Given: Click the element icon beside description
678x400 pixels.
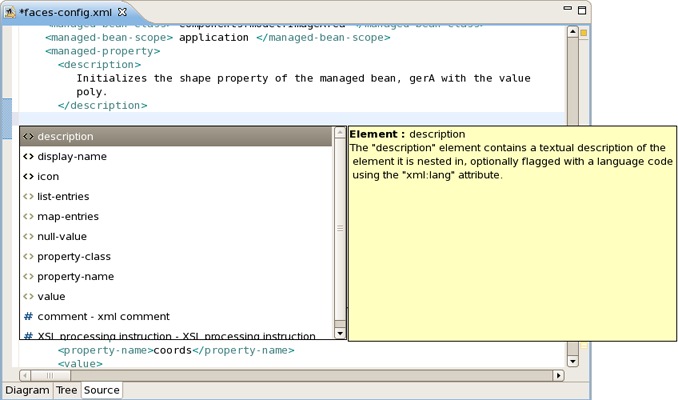Looking at the screenshot, I should pos(29,137).
